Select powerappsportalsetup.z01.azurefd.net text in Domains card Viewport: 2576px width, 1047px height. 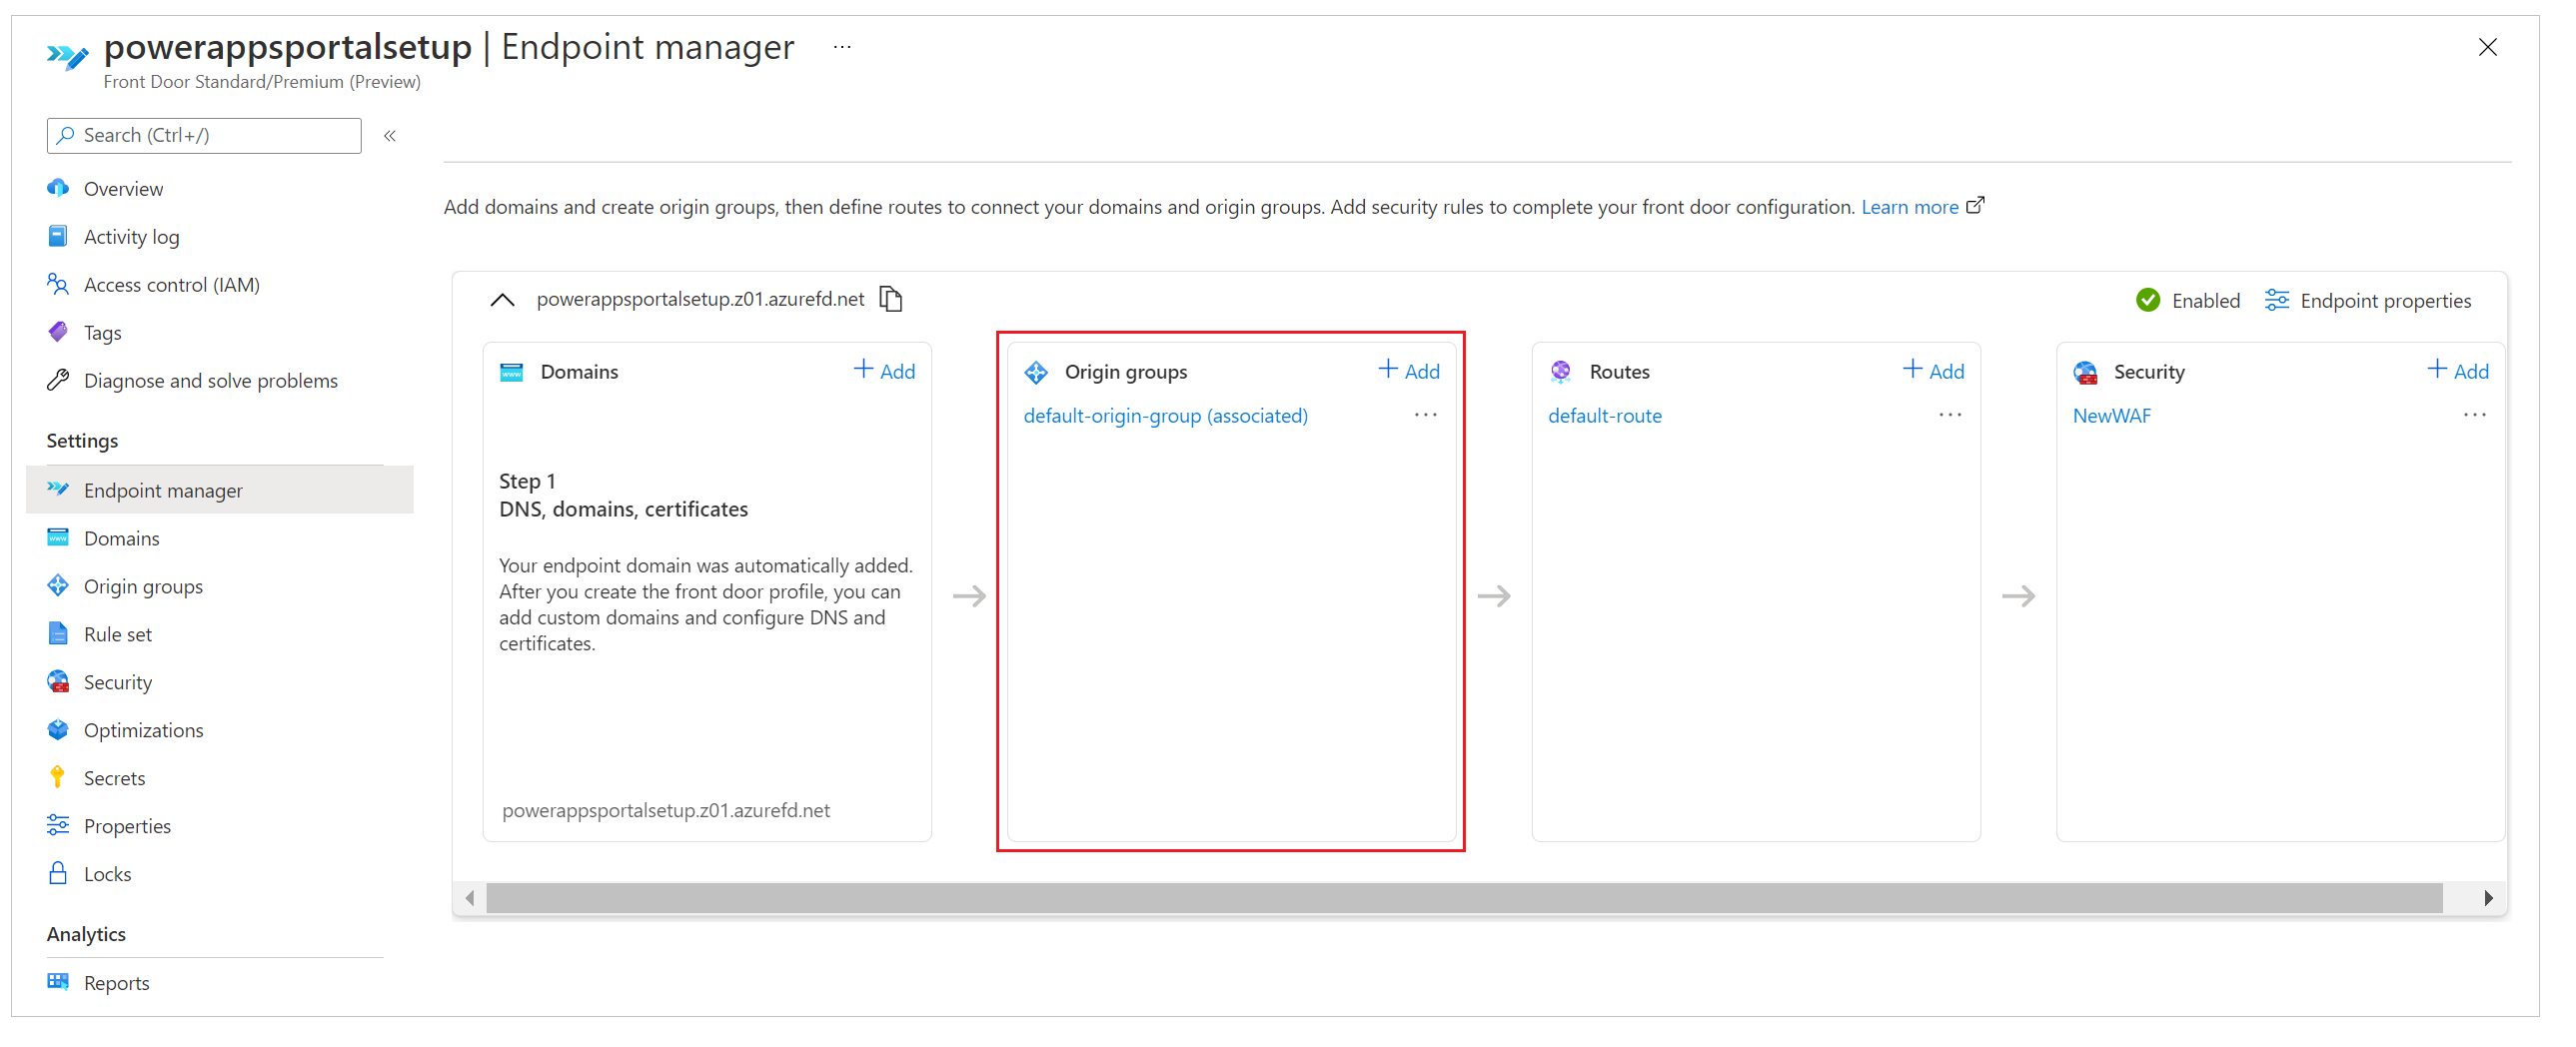point(666,810)
